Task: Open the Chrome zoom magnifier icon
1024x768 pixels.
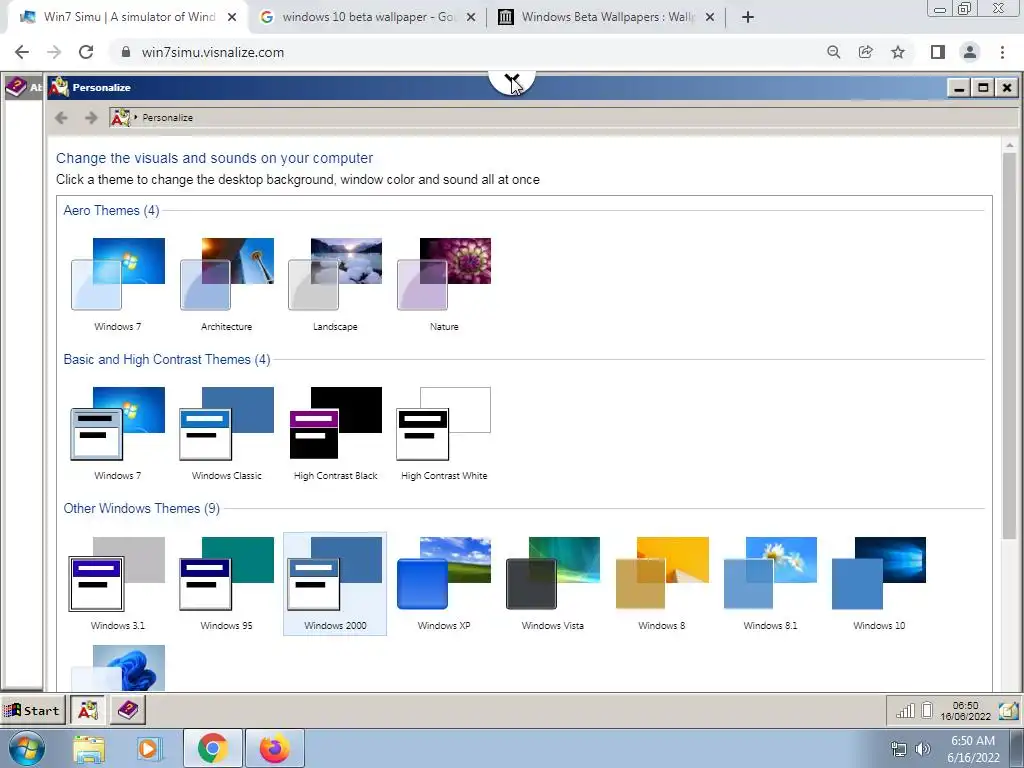Action: click(833, 52)
